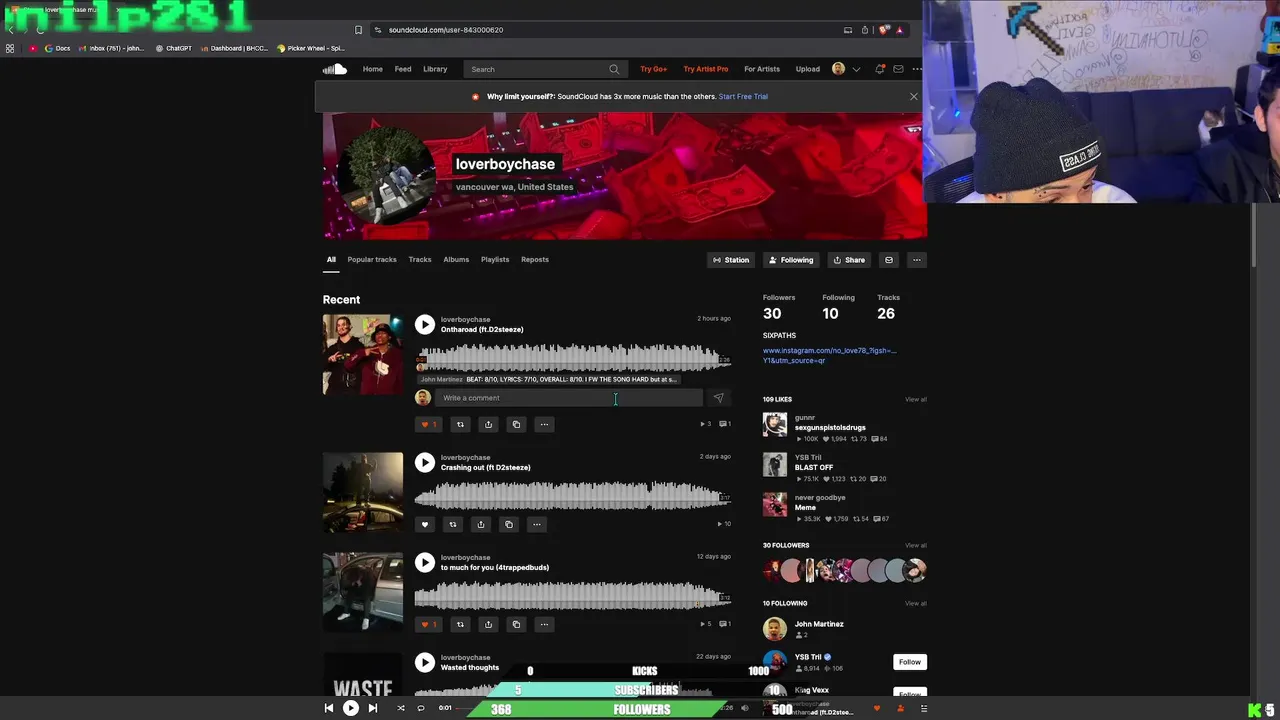Image resolution: width=1280 pixels, height=720 pixels.
Task: Click Try Go+ link
Action: click(x=653, y=69)
